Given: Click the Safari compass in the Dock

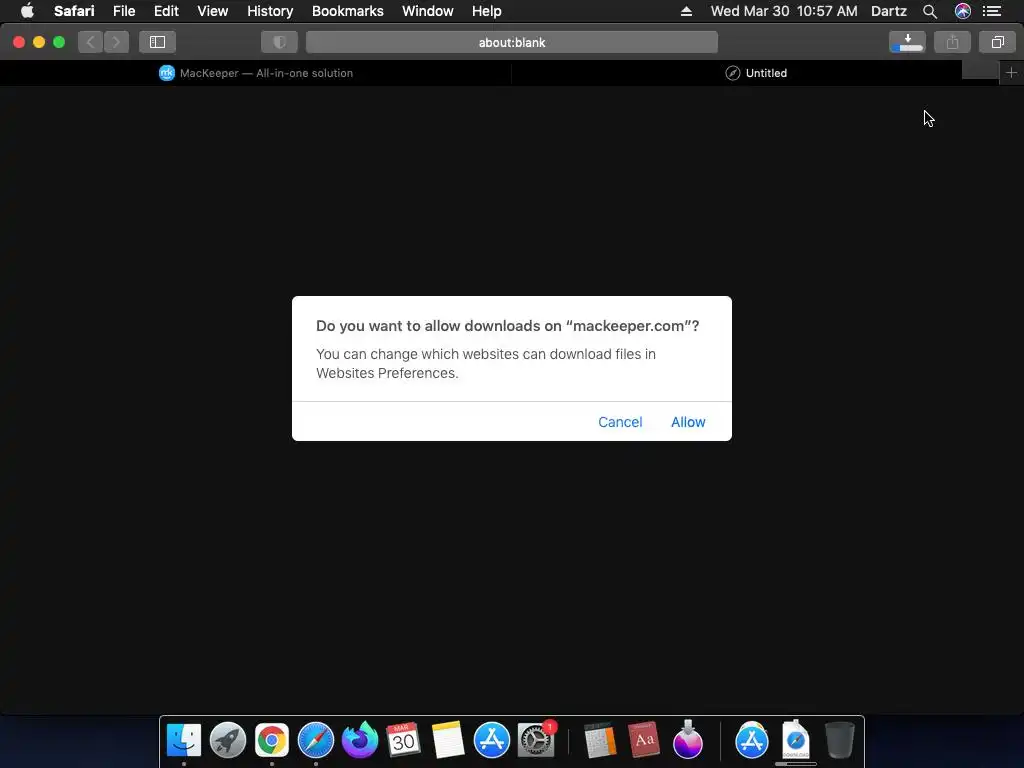Looking at the screenshot, I should pos(315,740).
